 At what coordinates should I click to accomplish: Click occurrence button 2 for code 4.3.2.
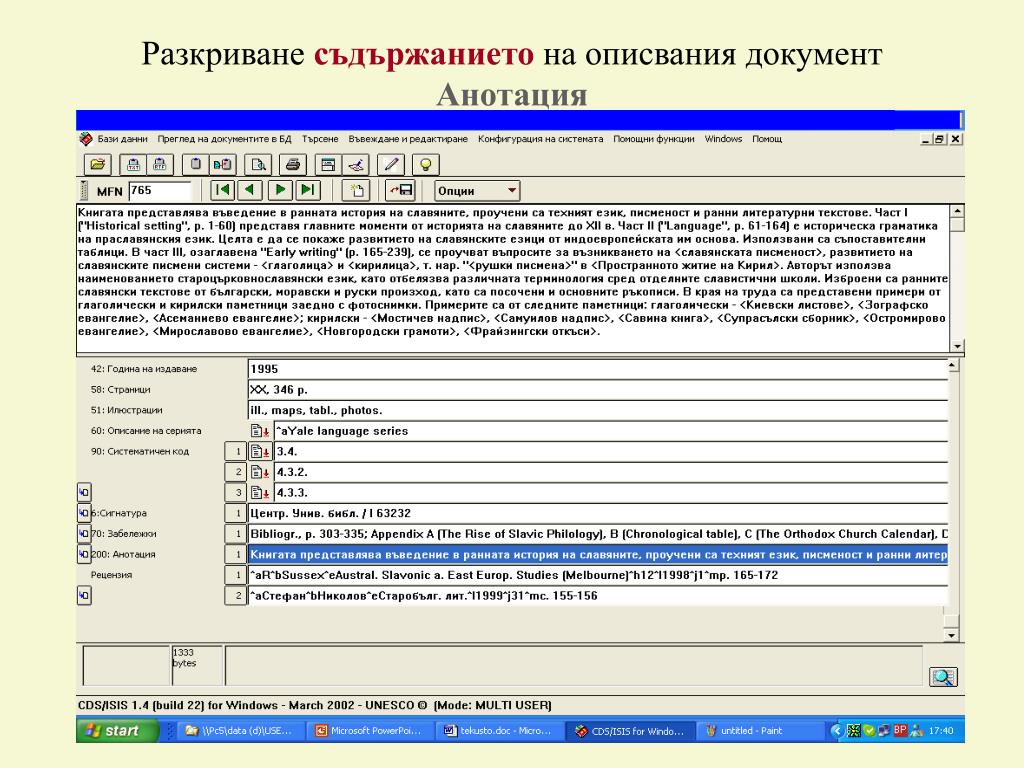click(x=236, y=472)
